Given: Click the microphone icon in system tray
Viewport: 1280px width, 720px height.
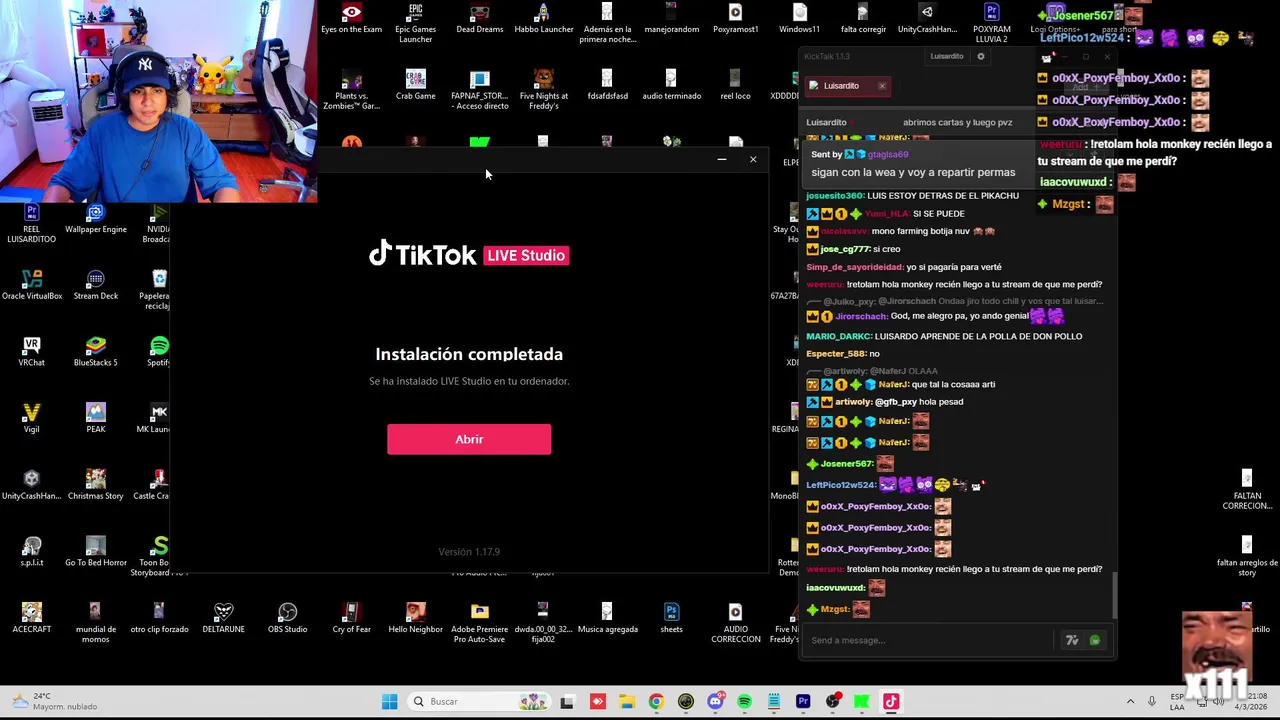Looking at the screenshot, I should tap(1152, 702).
